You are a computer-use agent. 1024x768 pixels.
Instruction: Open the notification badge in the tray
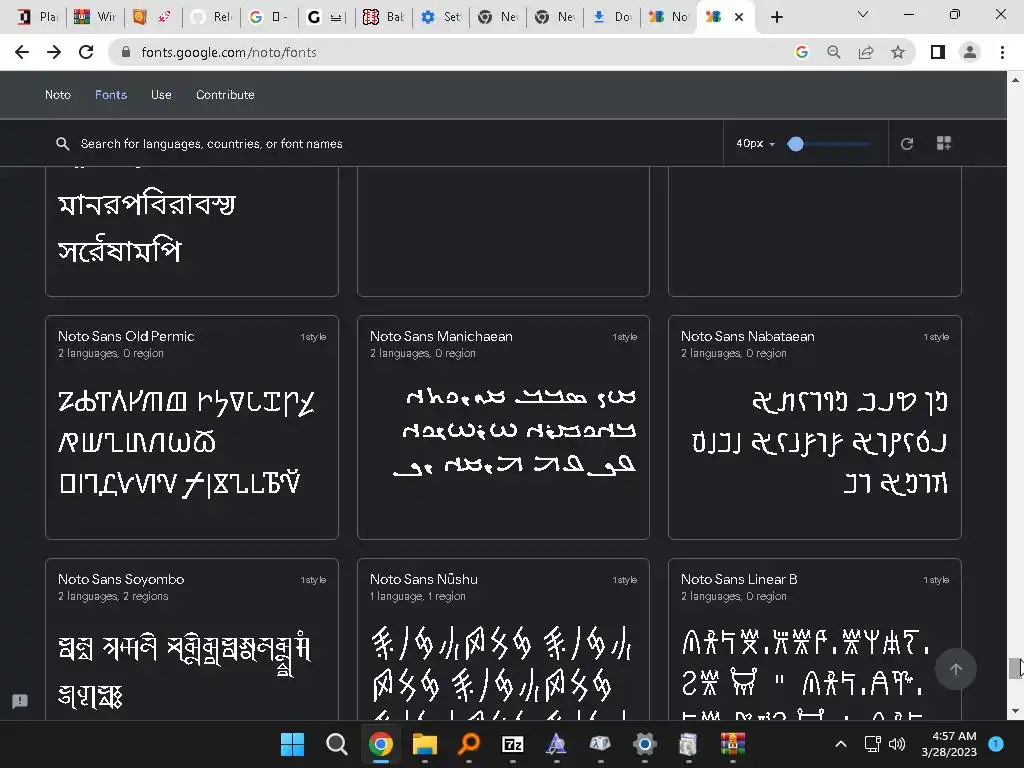996,744
